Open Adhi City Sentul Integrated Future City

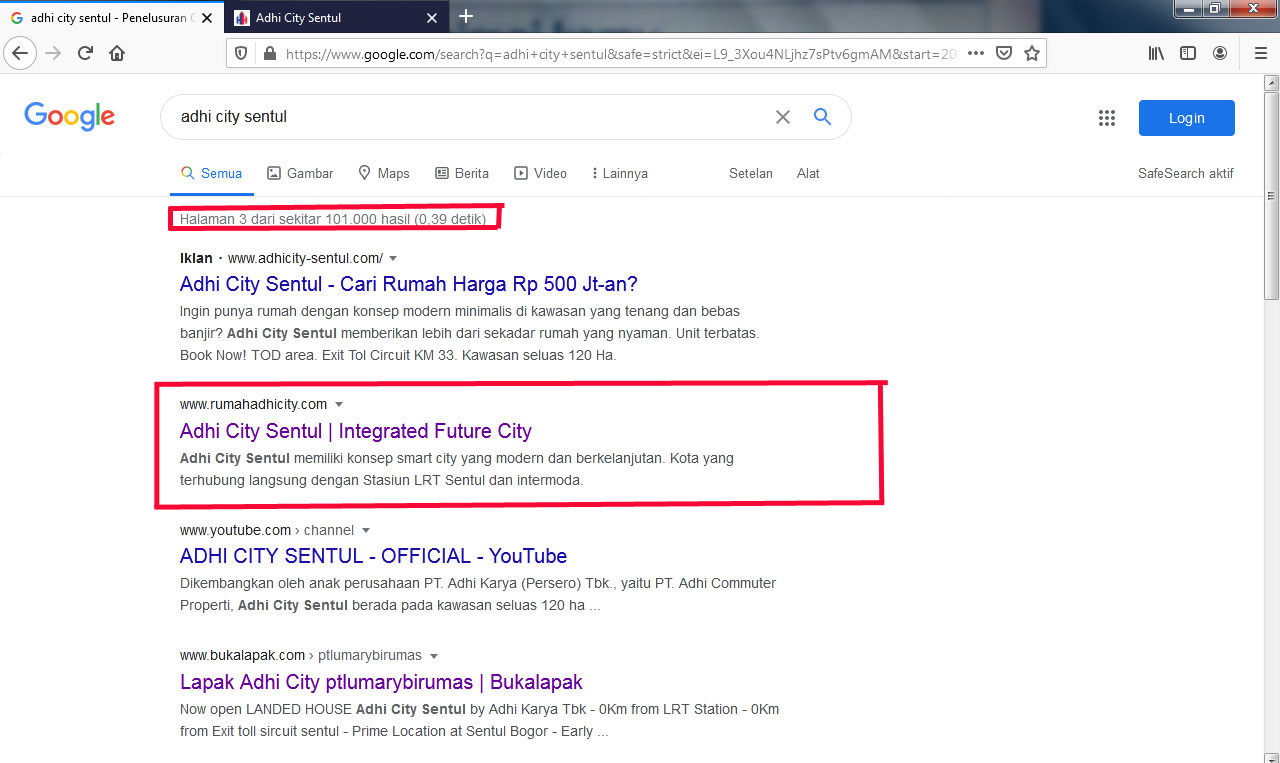356,431
